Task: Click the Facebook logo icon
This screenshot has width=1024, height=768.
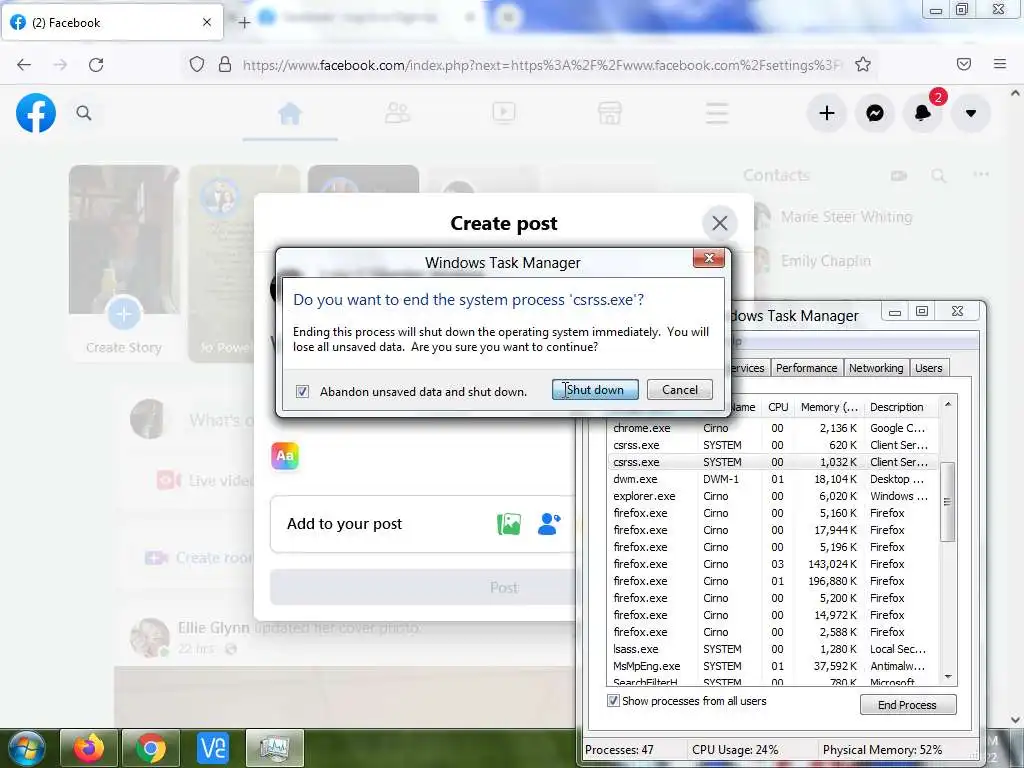Action: pyautogui.click(x=36, y=113)
